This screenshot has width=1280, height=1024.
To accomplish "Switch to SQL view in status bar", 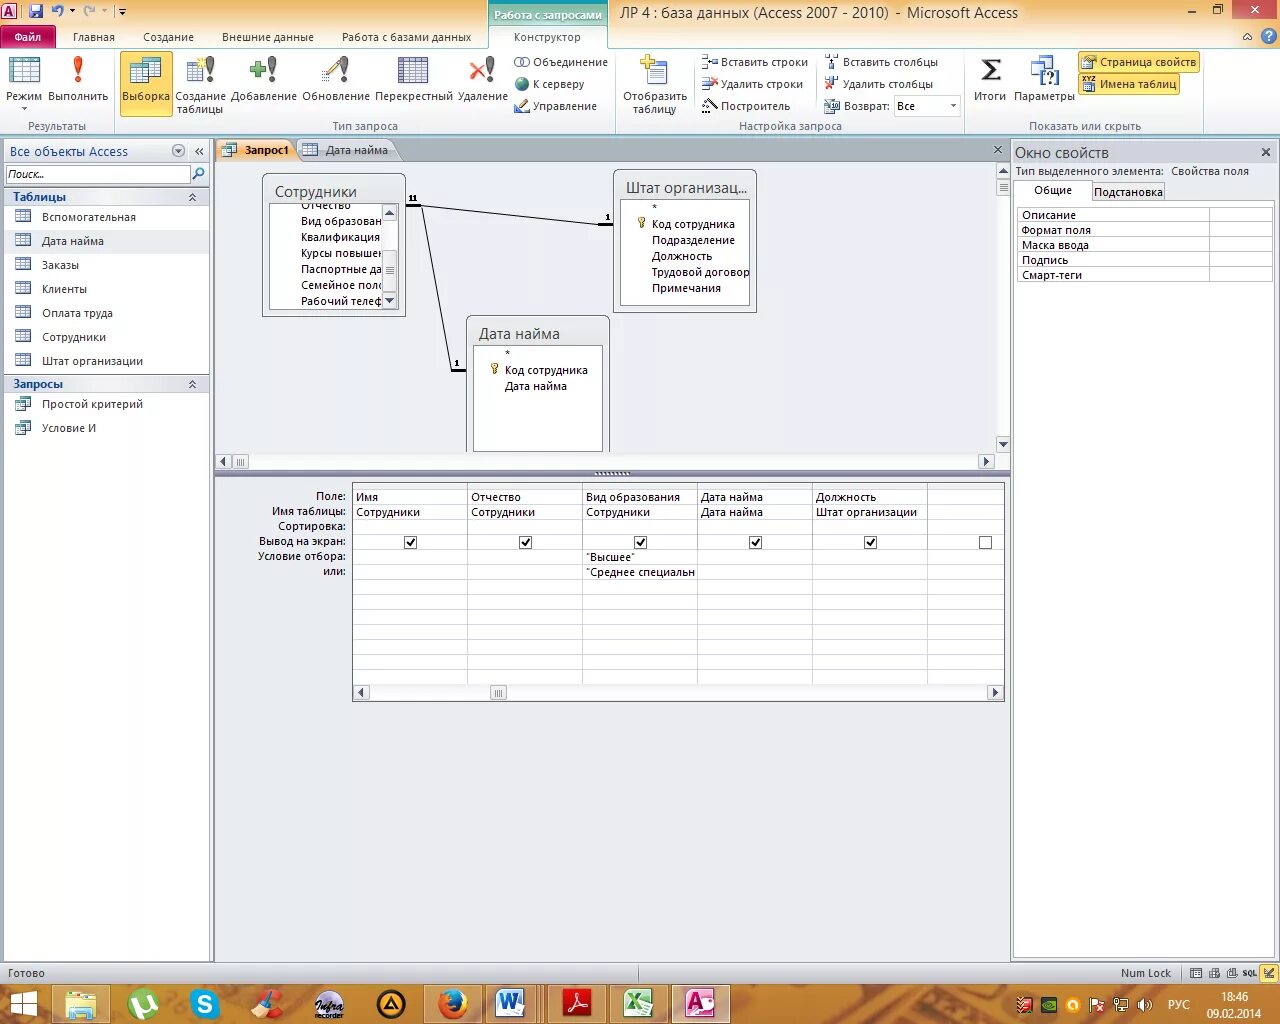I will (1249, 973).
